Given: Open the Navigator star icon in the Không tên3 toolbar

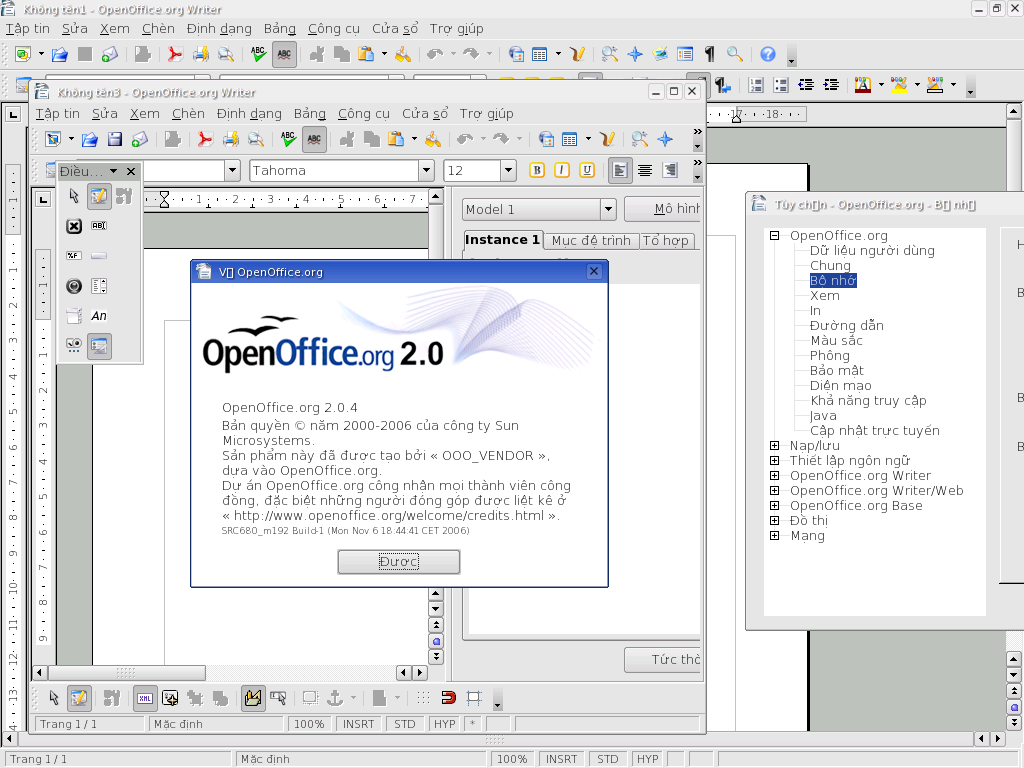Looking at the screenshot, I should [x=665, y=139].
